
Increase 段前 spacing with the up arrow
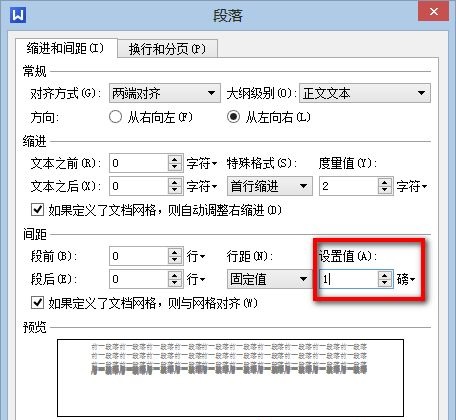[175, 252]
